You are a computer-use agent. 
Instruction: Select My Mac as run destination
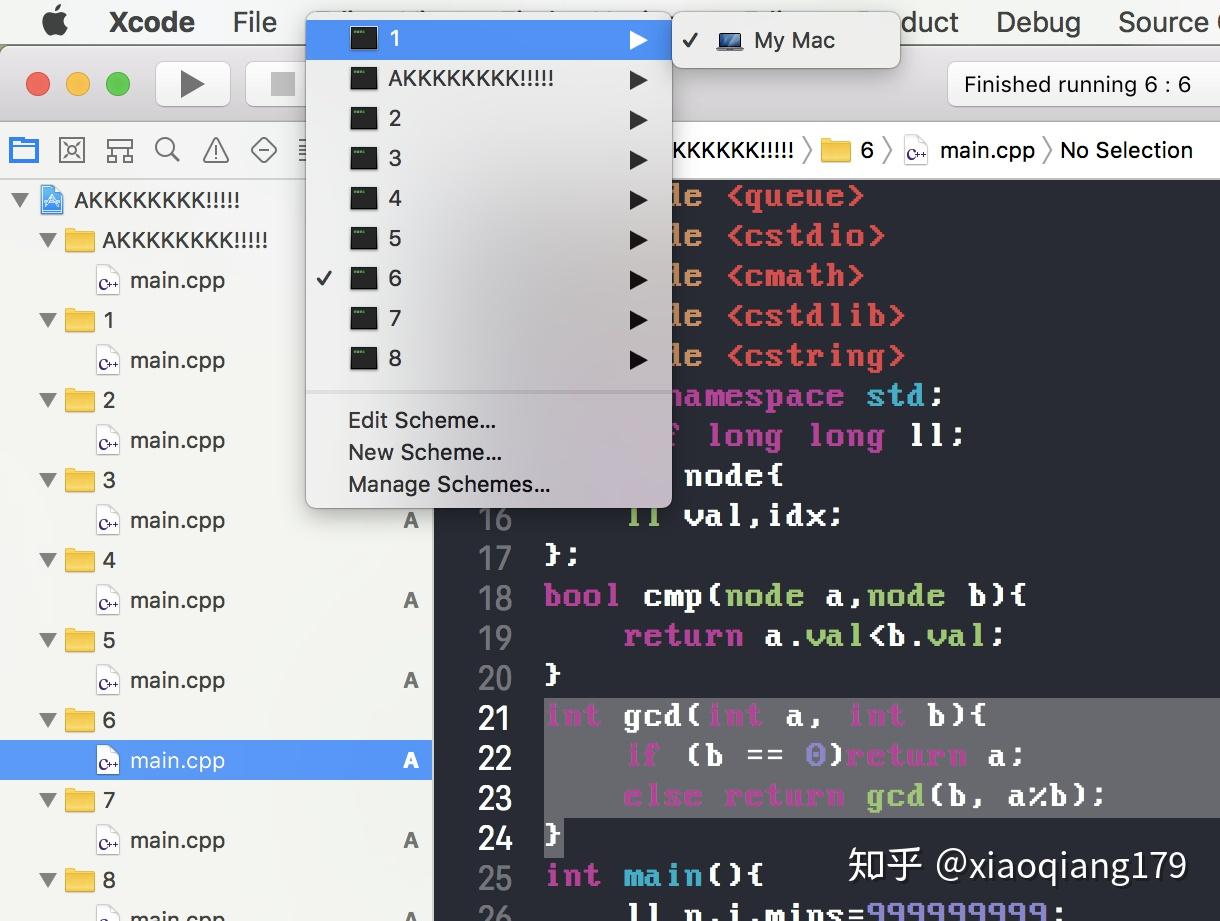click(x=786, y=41)
